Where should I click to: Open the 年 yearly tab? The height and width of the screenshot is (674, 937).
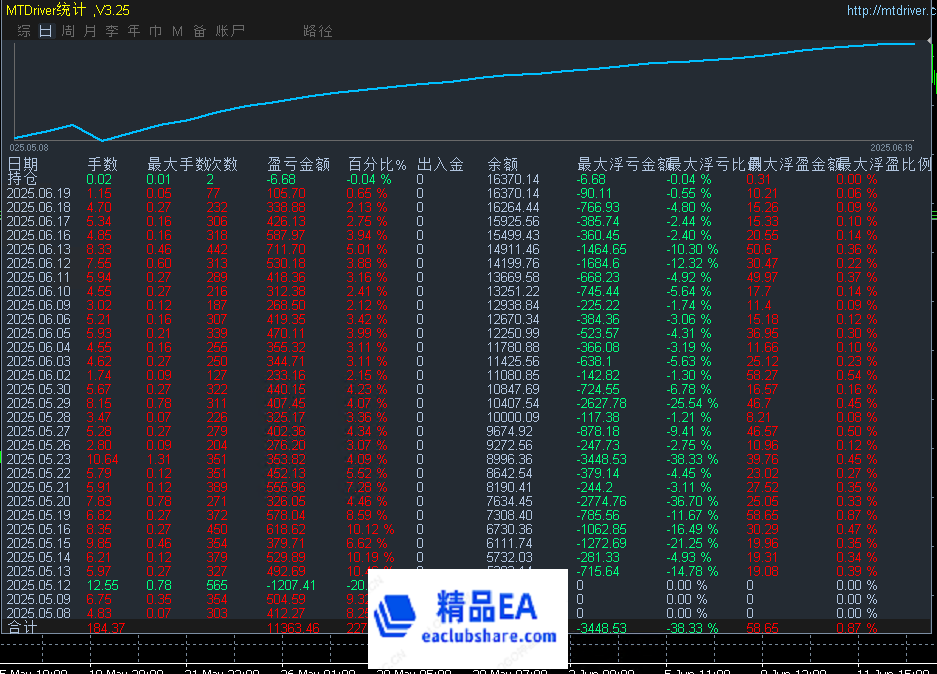134,31
